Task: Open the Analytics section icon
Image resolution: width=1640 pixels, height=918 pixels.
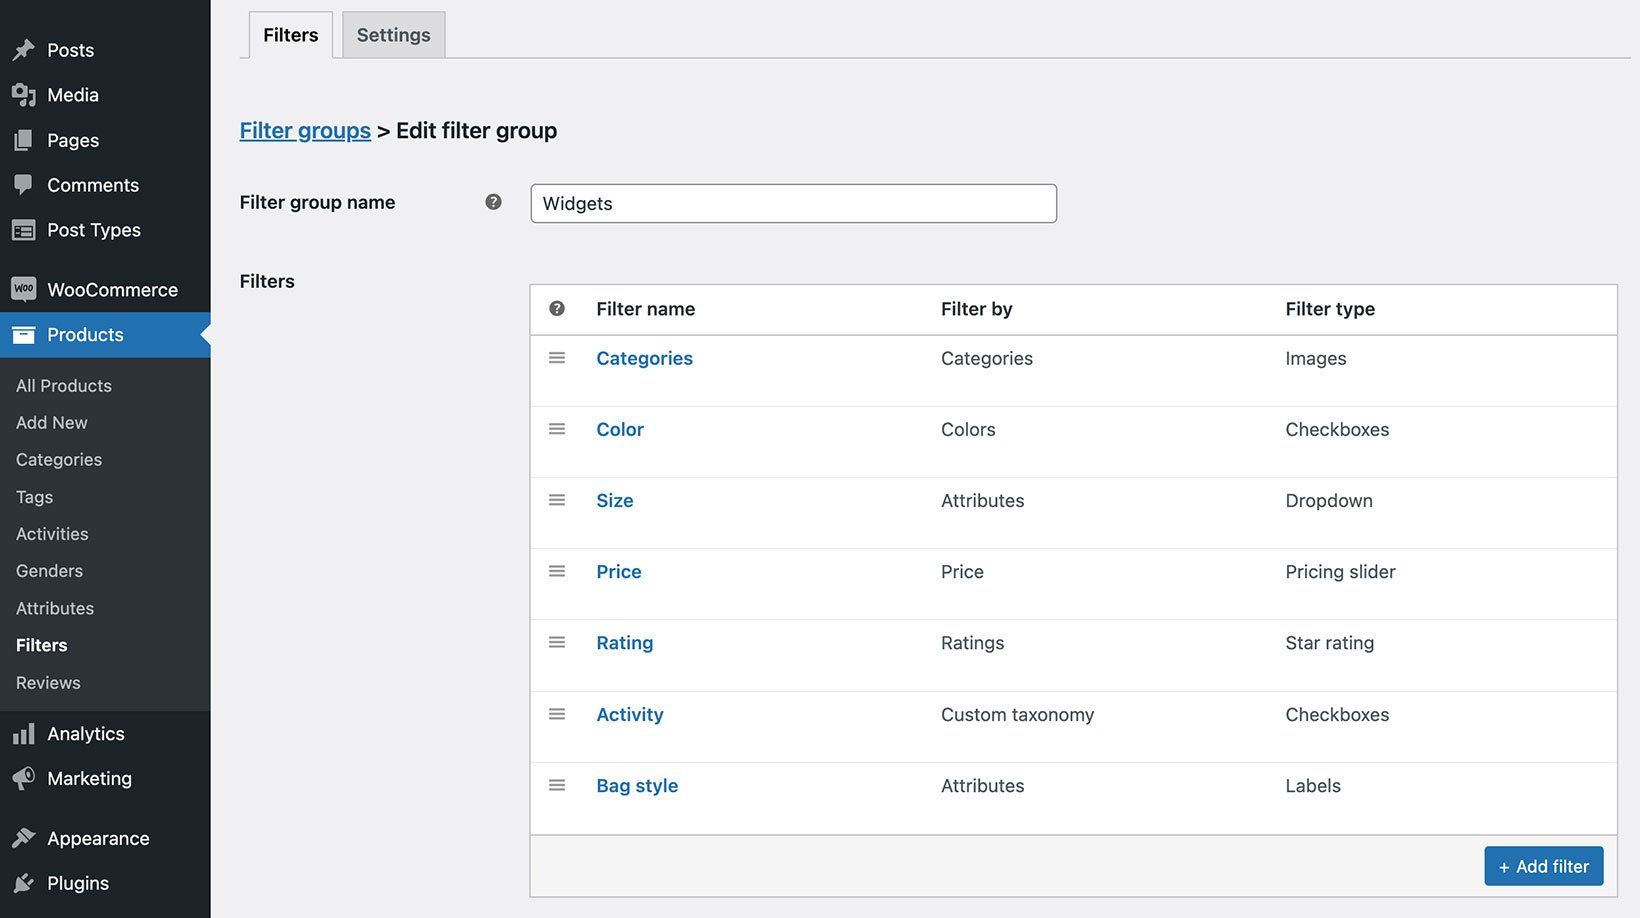Action: 24,733
